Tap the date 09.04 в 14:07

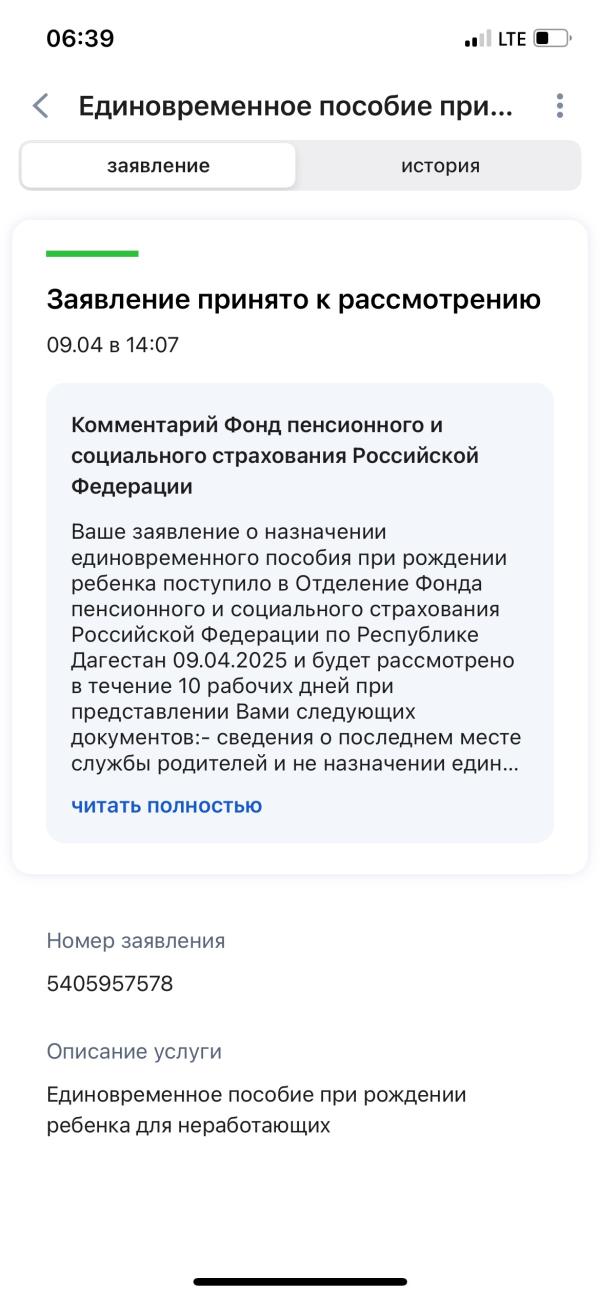(112, 345)
